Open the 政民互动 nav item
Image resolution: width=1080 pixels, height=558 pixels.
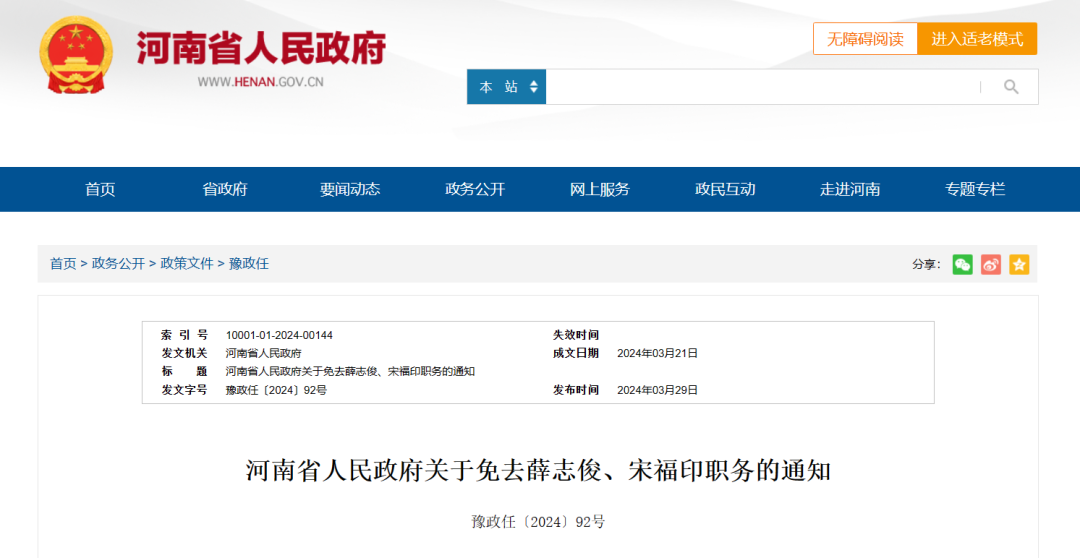tap(725, 189)
